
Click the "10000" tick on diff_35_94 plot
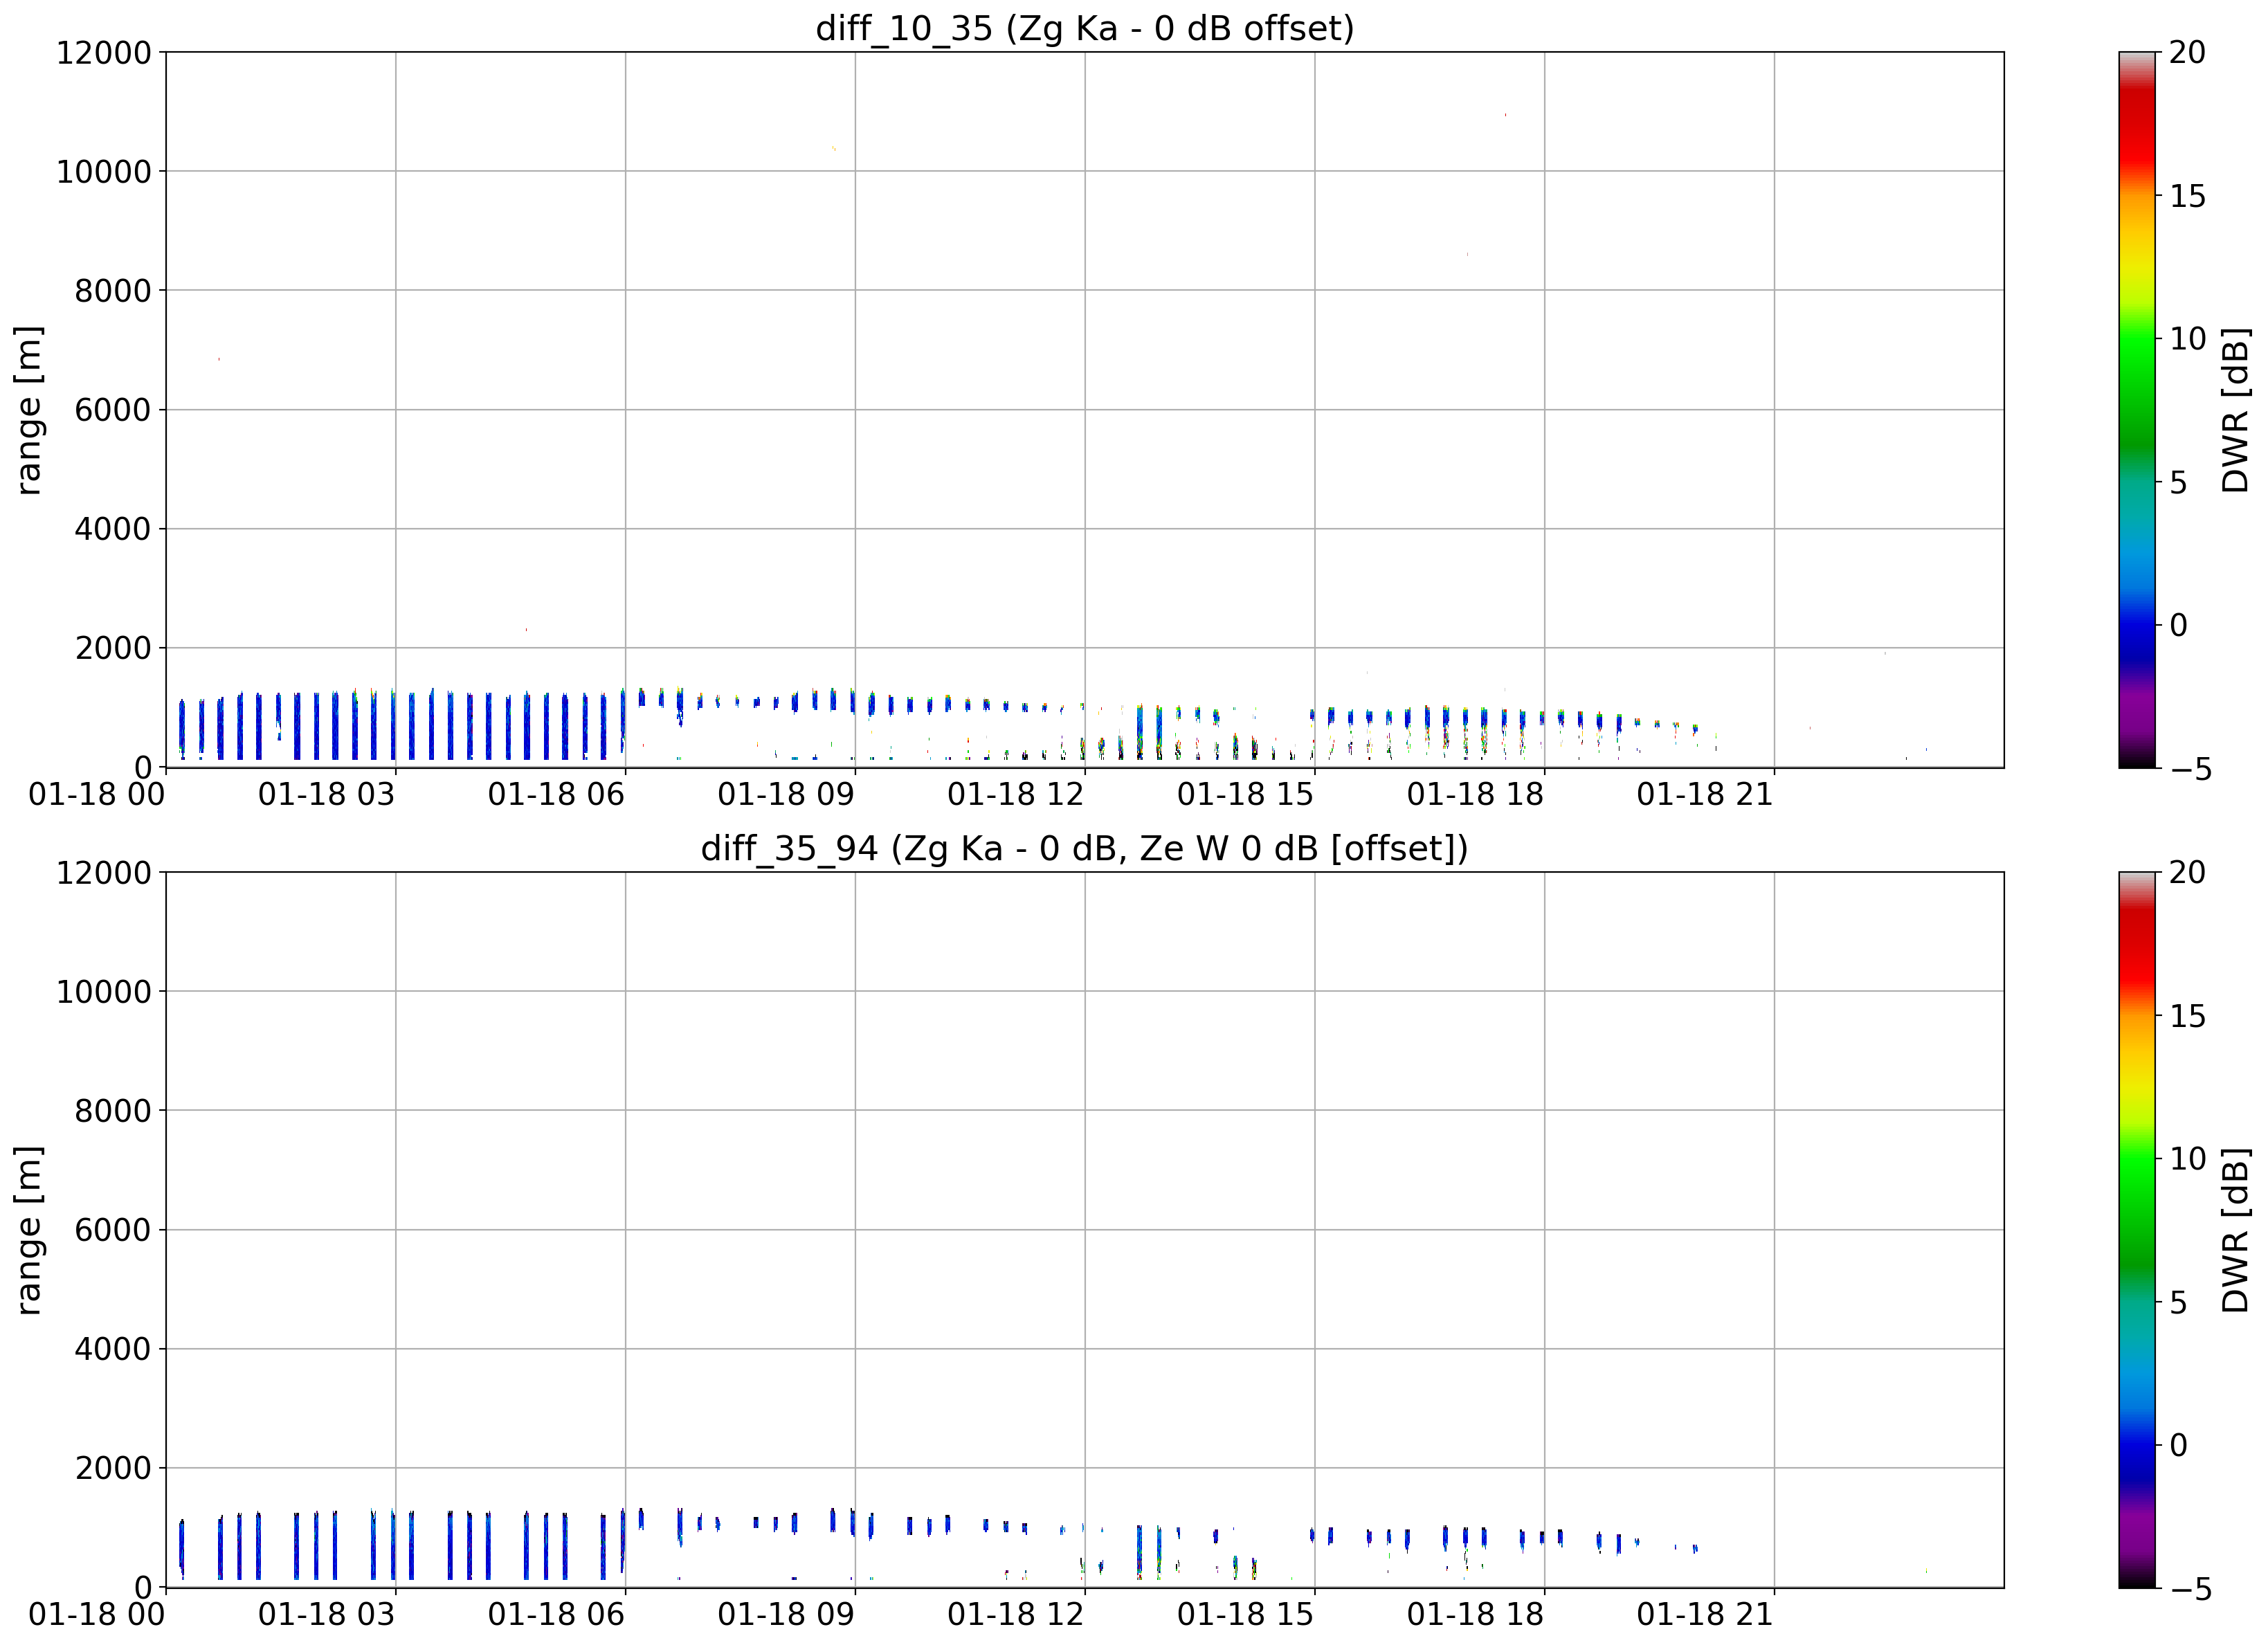[104, 992]
